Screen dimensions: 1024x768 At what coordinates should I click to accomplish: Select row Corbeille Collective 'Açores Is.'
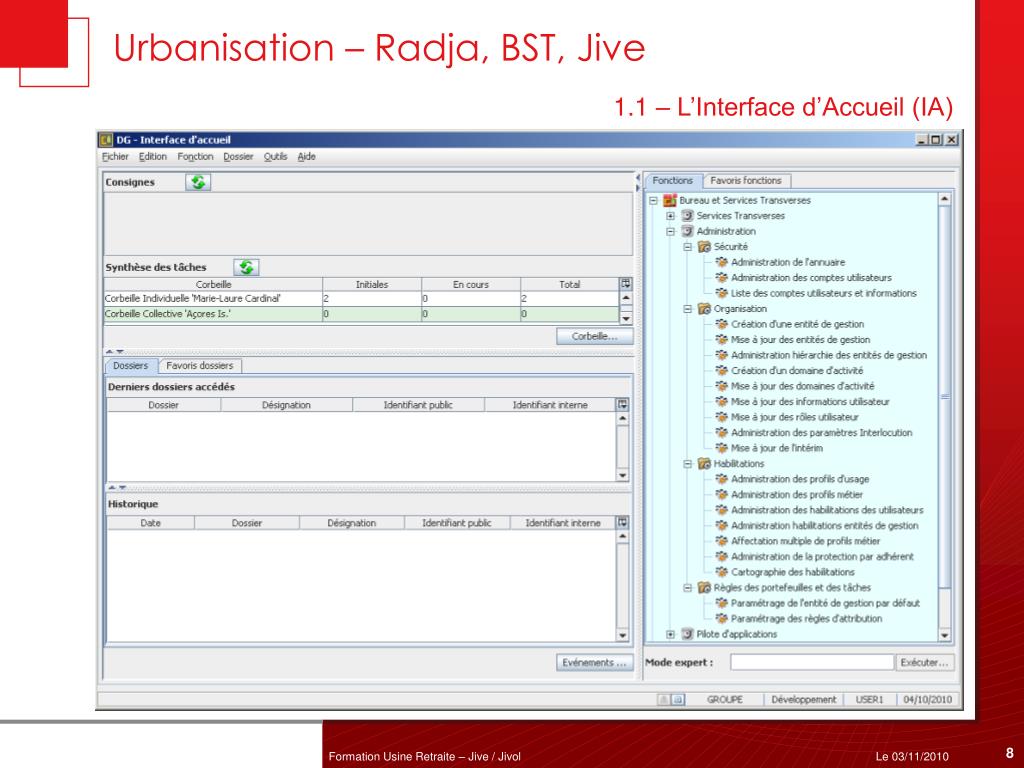[x=361, y=314]
